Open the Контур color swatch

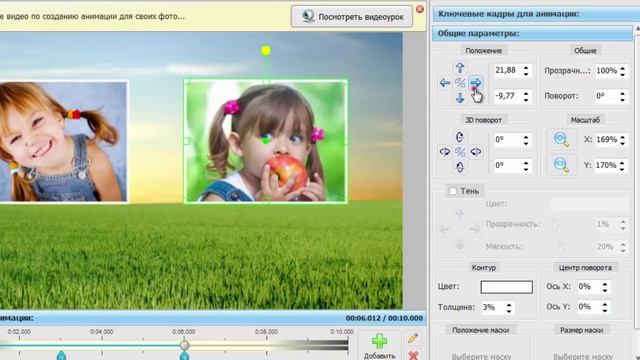point(507,287)
